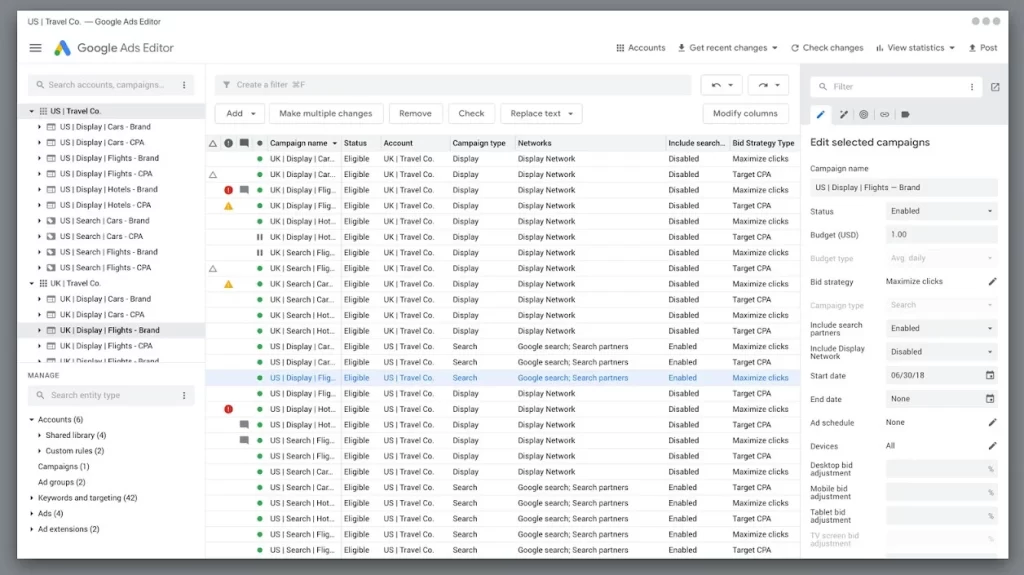Sort by warning triangle column
Screen dimensions: 1024x575
click(213, 143)
